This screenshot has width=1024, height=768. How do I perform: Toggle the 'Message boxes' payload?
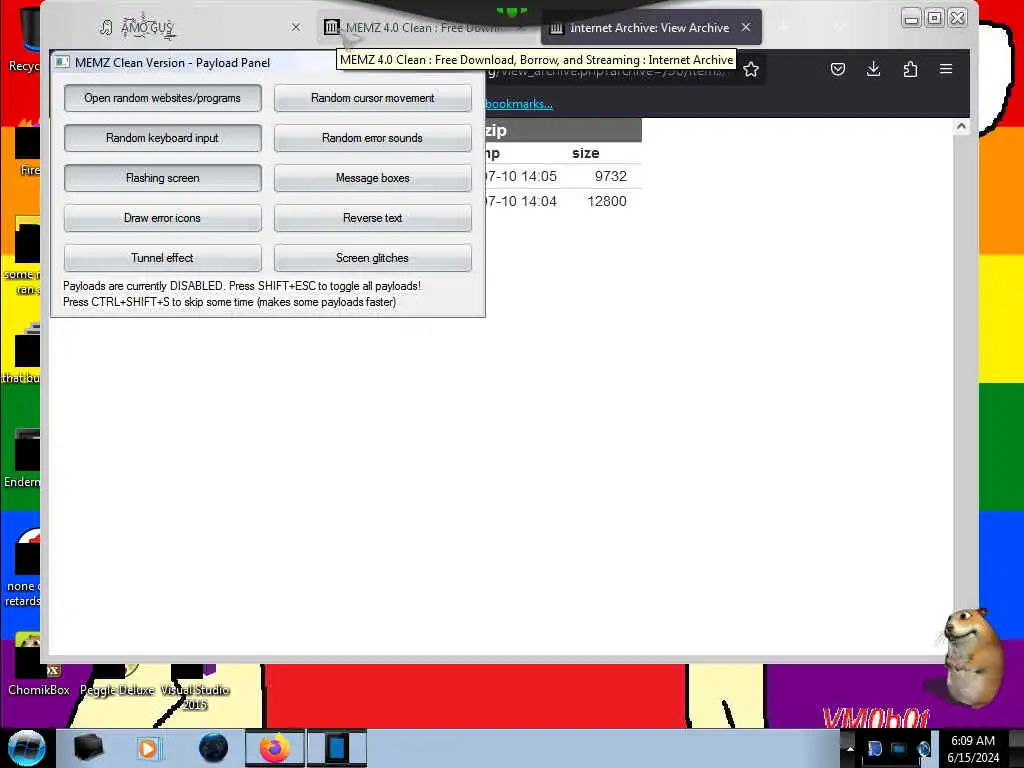(x=372, y=178)
